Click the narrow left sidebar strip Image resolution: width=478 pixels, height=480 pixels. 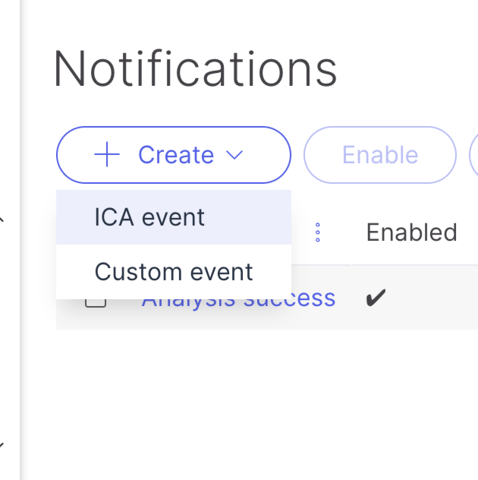pyautogui.click(x=10, y=240)
